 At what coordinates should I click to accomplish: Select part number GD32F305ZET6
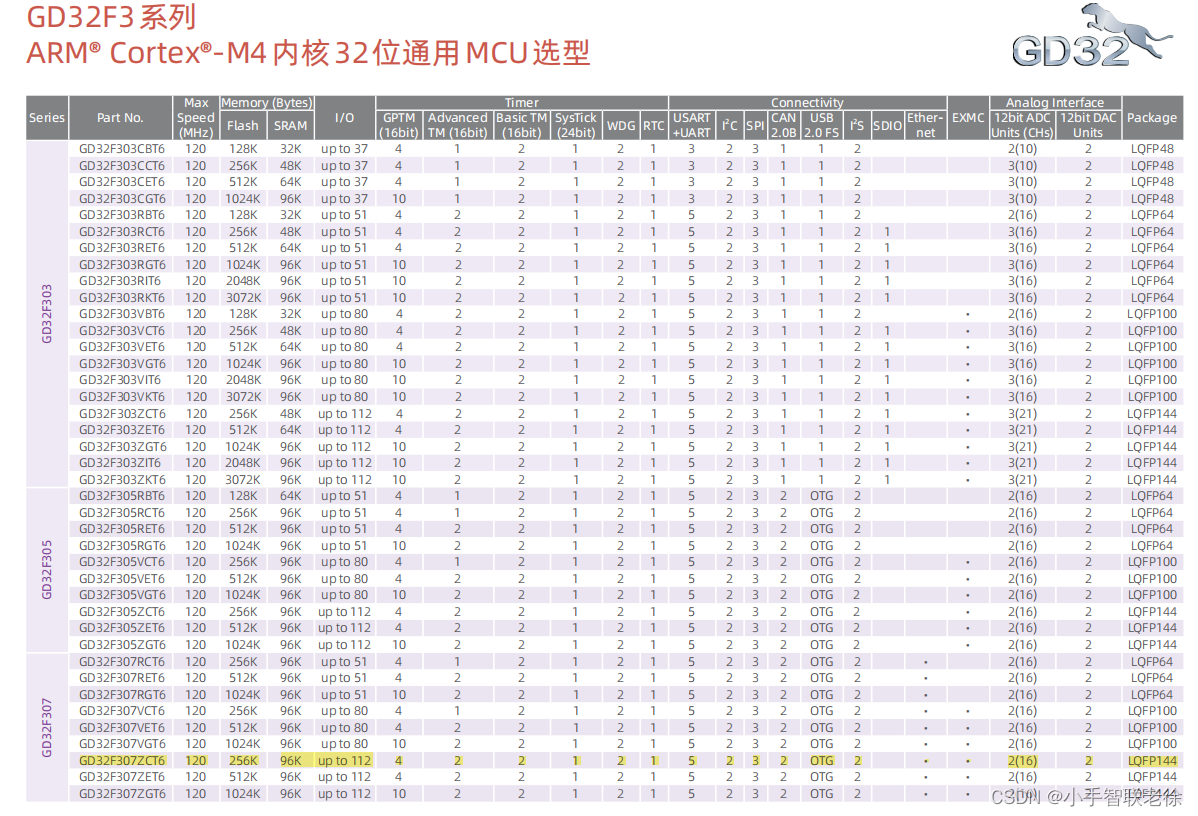click(x=122, y=628)
